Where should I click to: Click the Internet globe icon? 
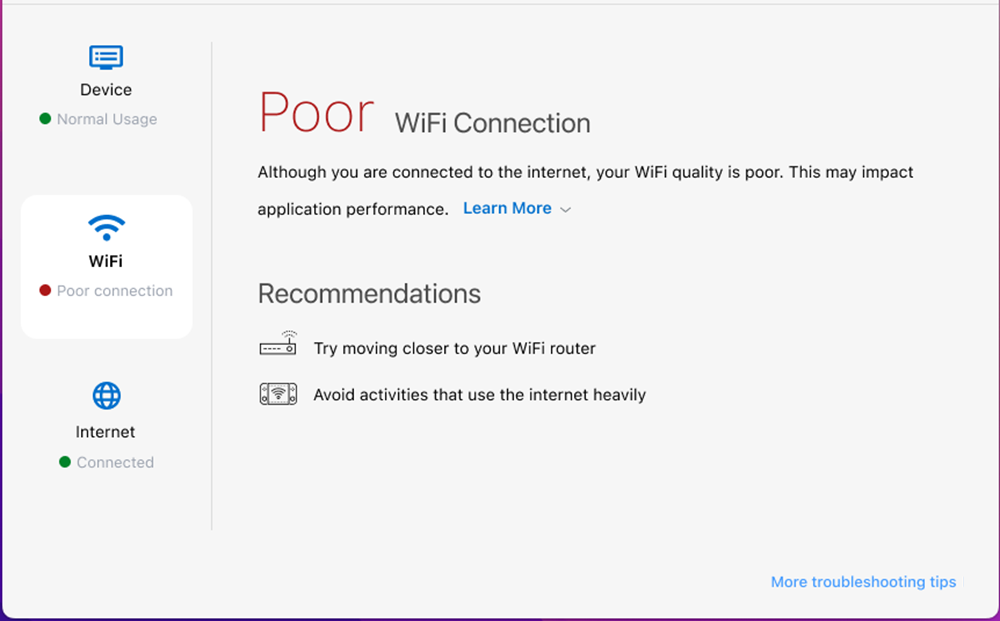tap(106, 396)
